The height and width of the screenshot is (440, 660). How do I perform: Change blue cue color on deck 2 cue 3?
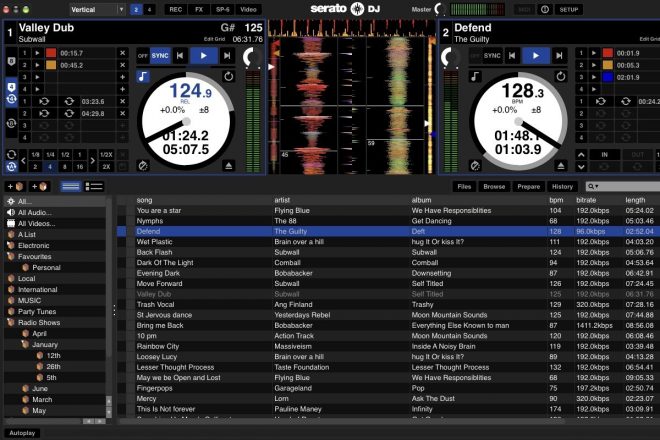tap(608, 77)
